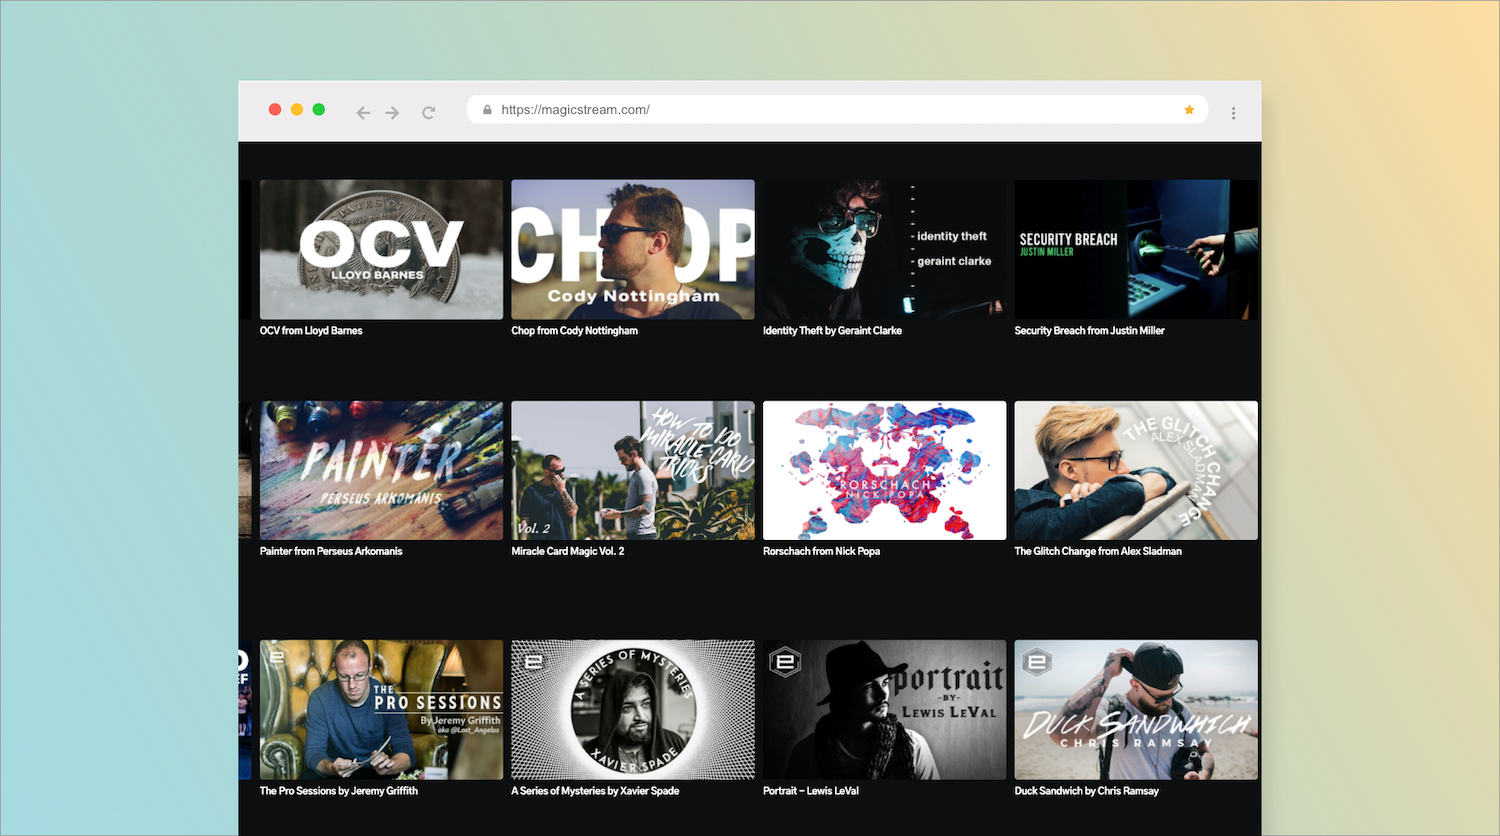Click the Duck Sandwich by Chris Ramsay title
The height and width of the screenshot is (836, 1500).
(x=1086, y=791)
